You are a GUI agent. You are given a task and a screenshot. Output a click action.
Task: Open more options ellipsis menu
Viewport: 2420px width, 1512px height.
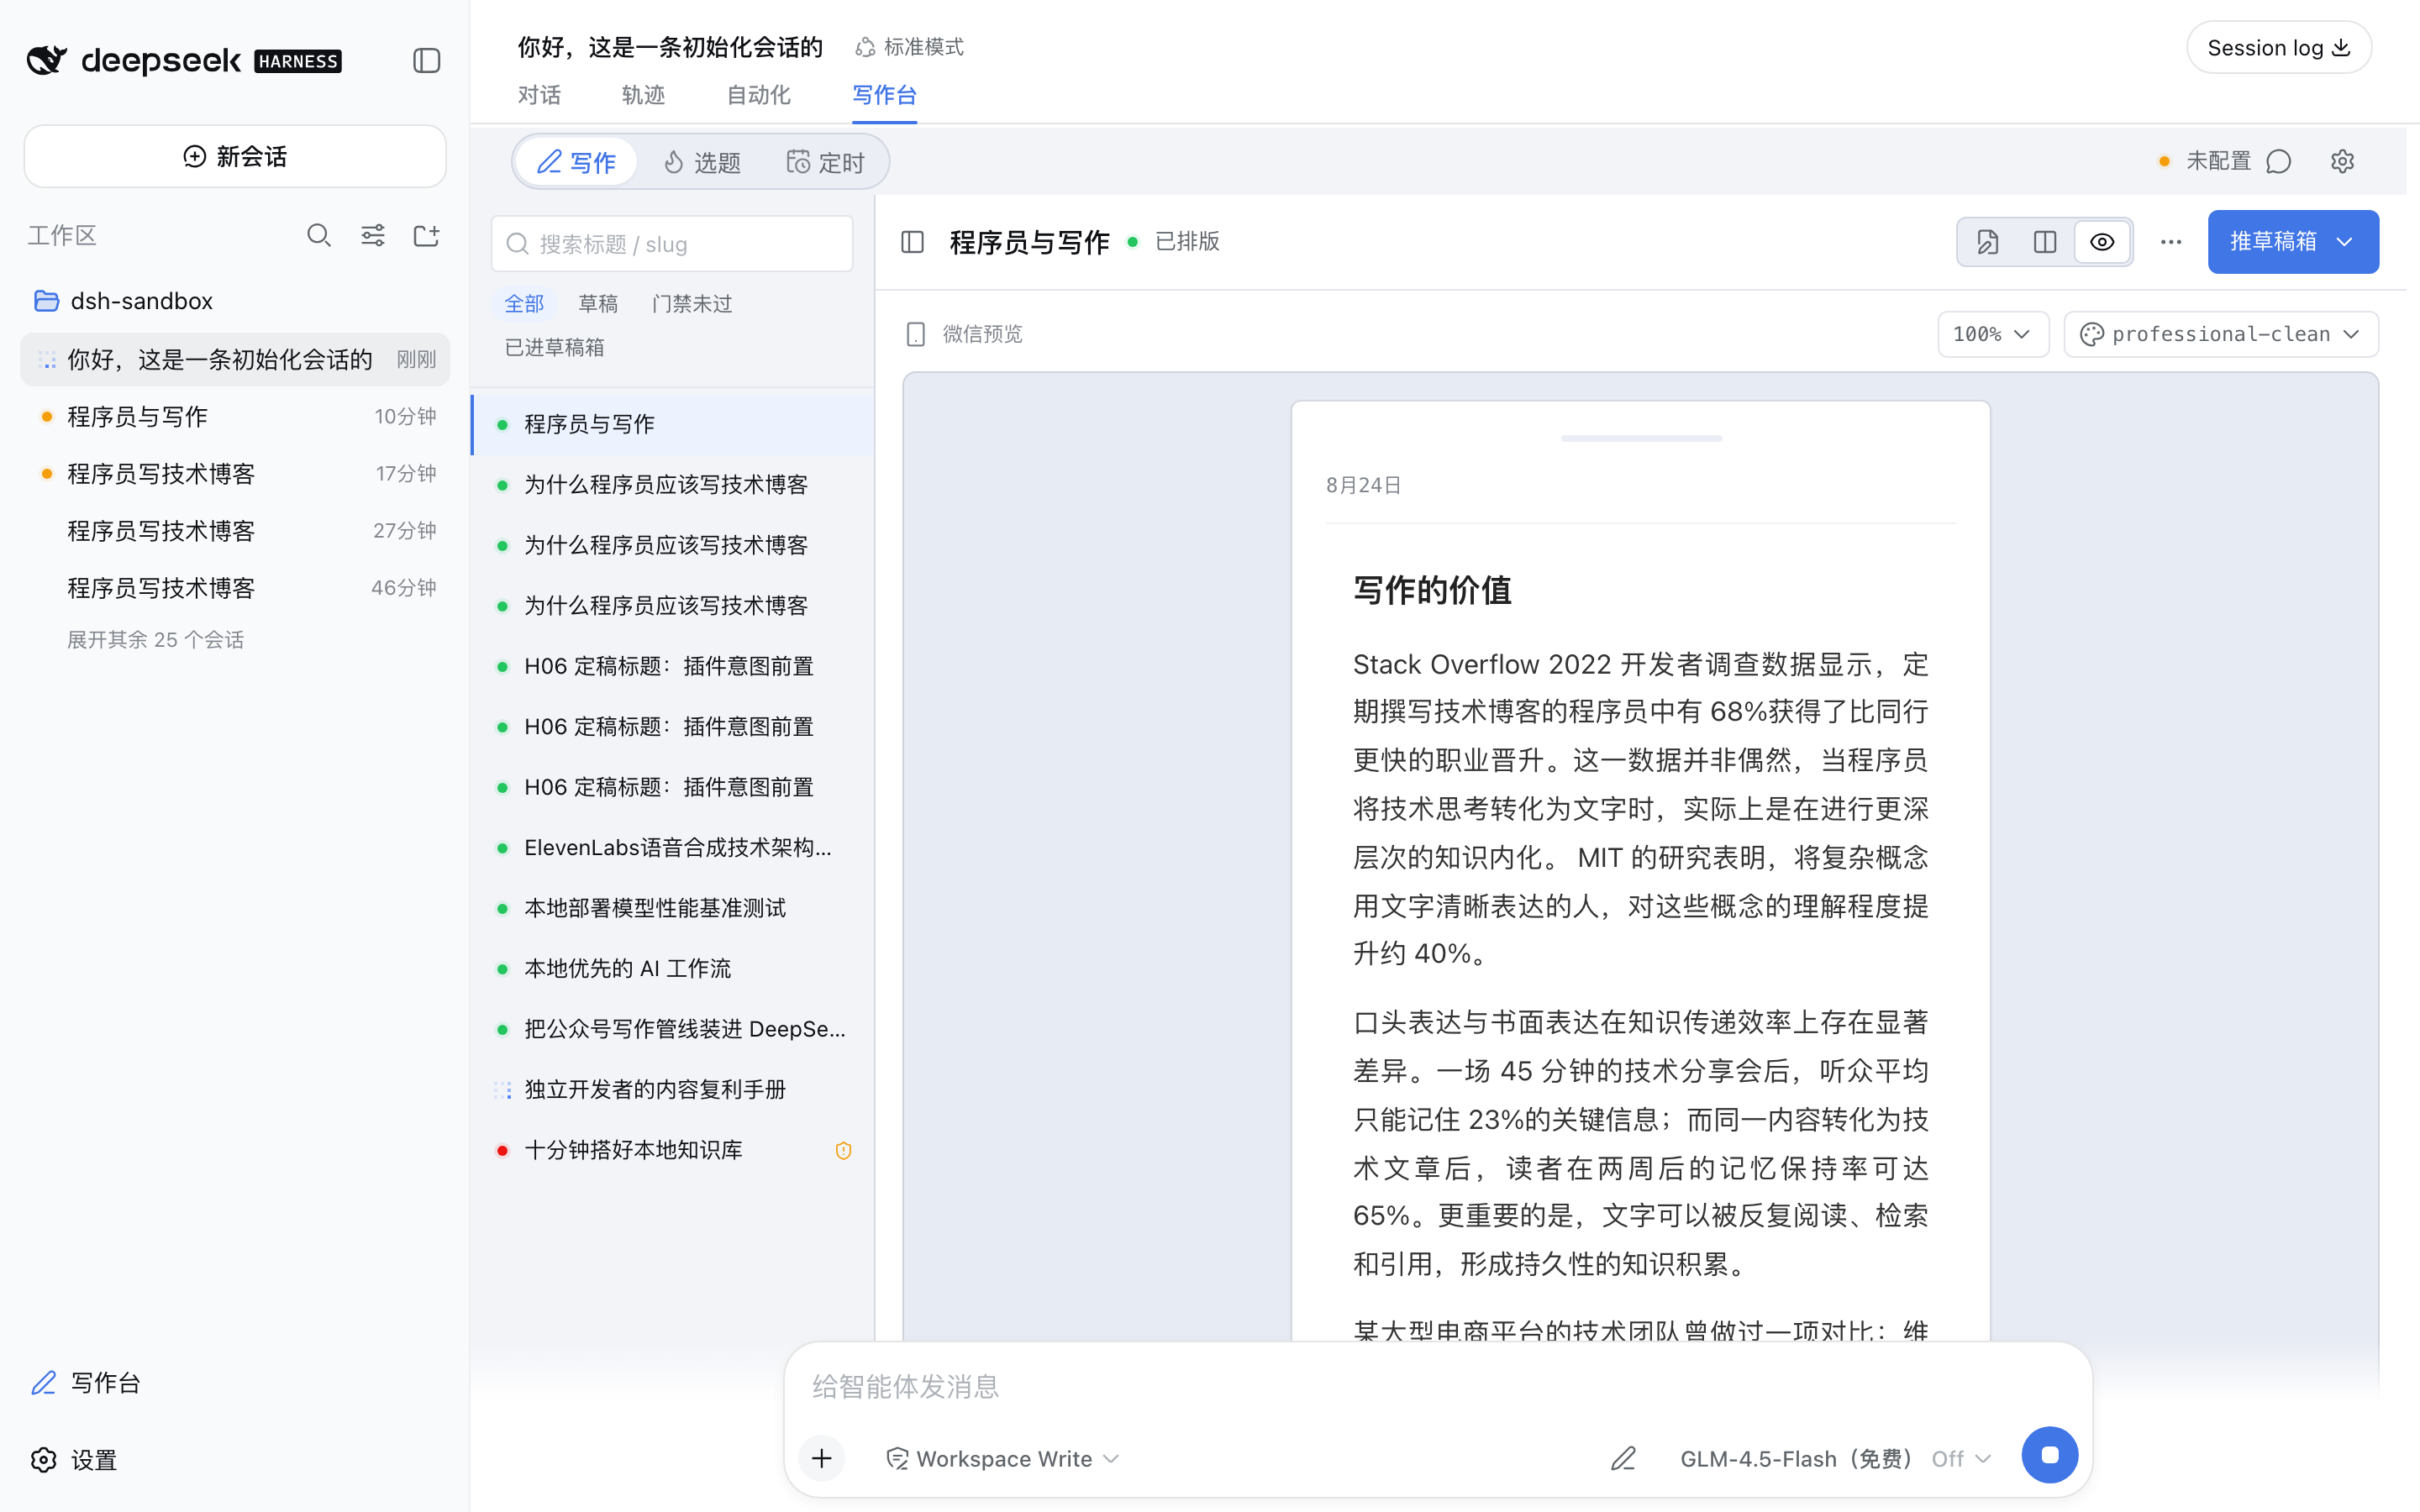click(2170, 242)
